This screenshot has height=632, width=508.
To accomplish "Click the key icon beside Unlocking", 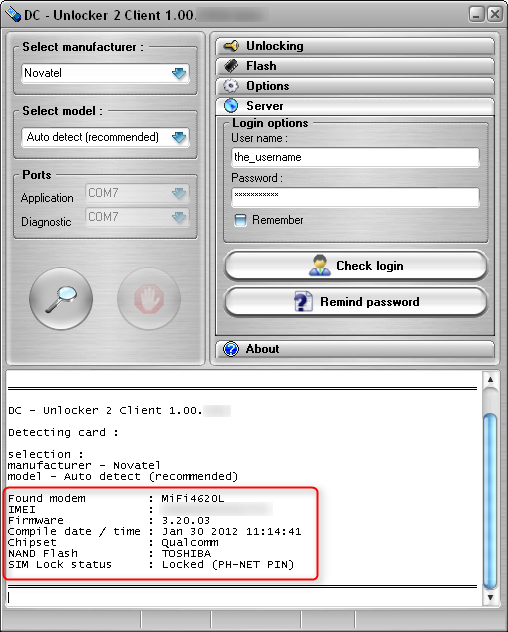I will point(231,46).
